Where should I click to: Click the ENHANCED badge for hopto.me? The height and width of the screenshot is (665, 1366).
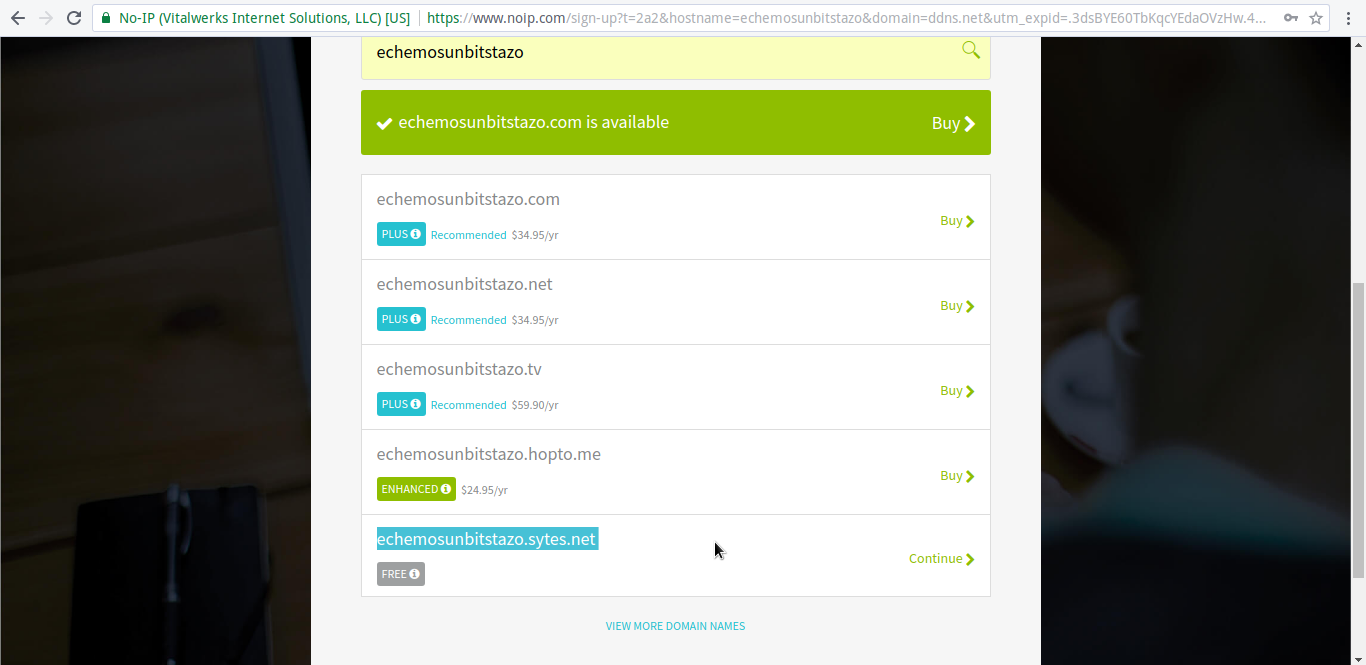pos(416,489)
